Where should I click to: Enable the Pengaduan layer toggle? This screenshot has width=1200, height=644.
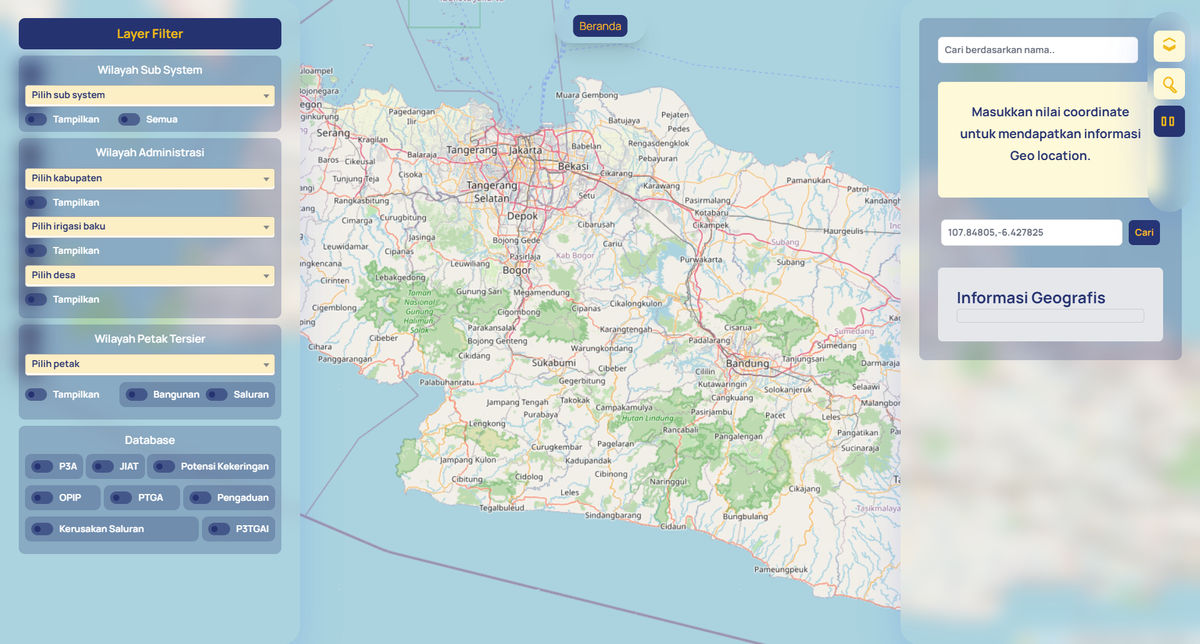click(200, 498)
